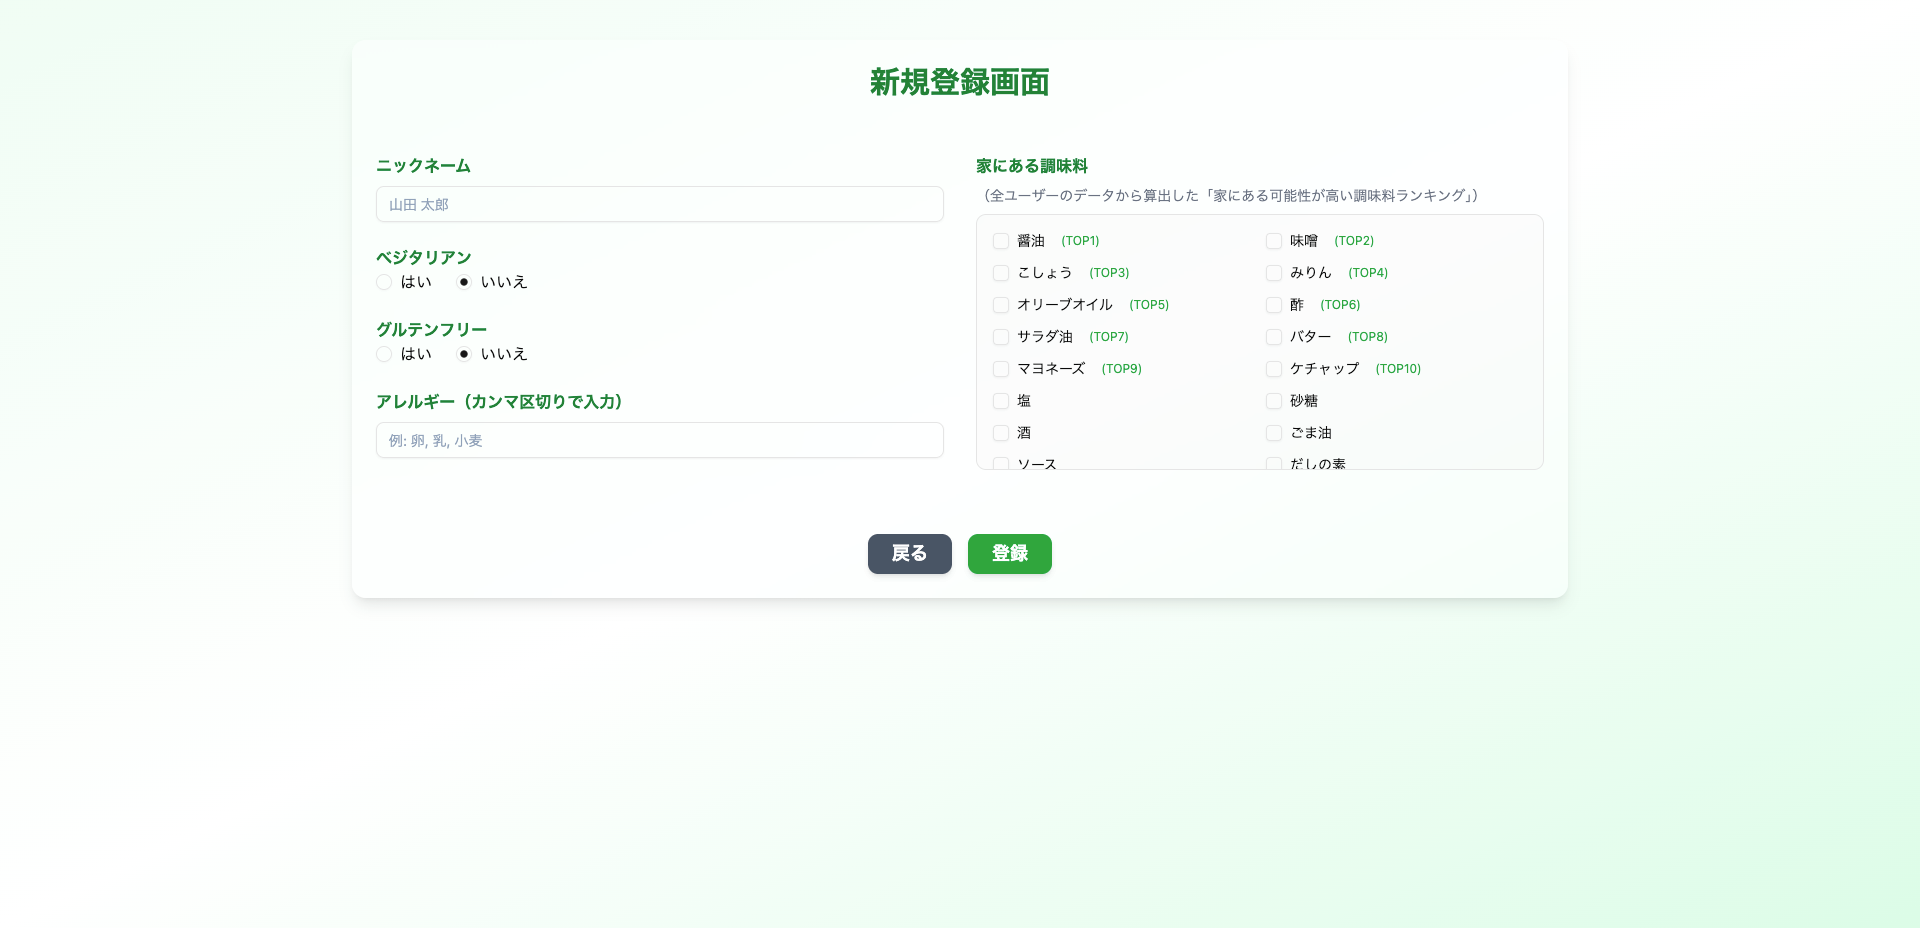Click the ニックネーム field label
Viewport: 1920px width, 928px height.
pyautogui.click(x=423, y=166)
